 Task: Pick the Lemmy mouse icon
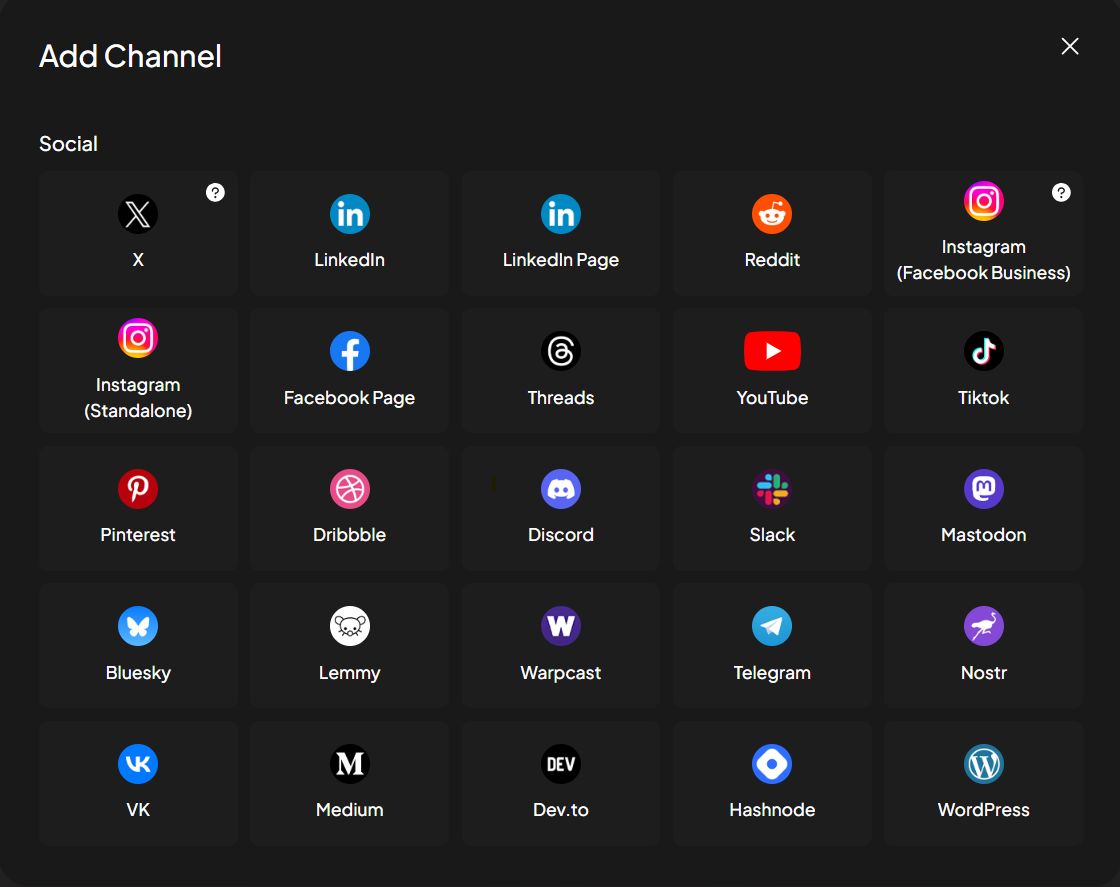click(x=349, y=626)
